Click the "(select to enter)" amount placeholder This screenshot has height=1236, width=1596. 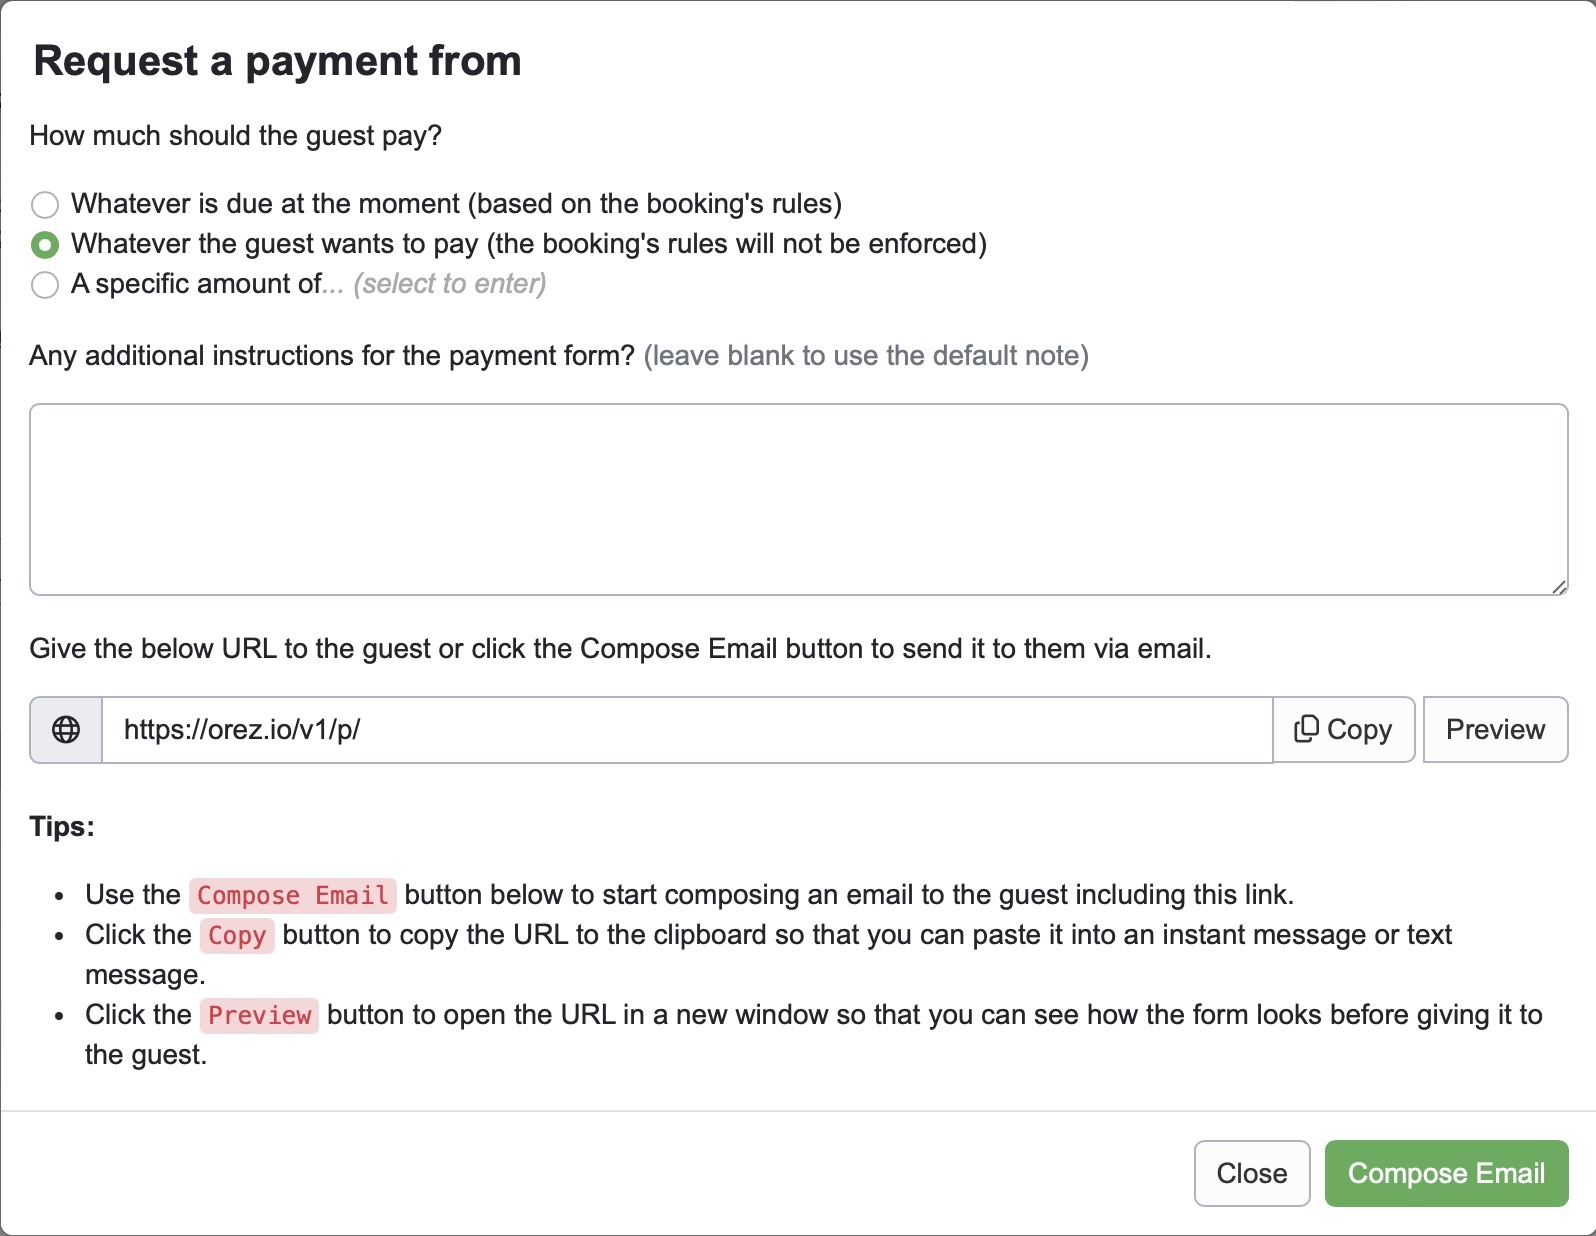pyautogui.click(x=449, y=284)
